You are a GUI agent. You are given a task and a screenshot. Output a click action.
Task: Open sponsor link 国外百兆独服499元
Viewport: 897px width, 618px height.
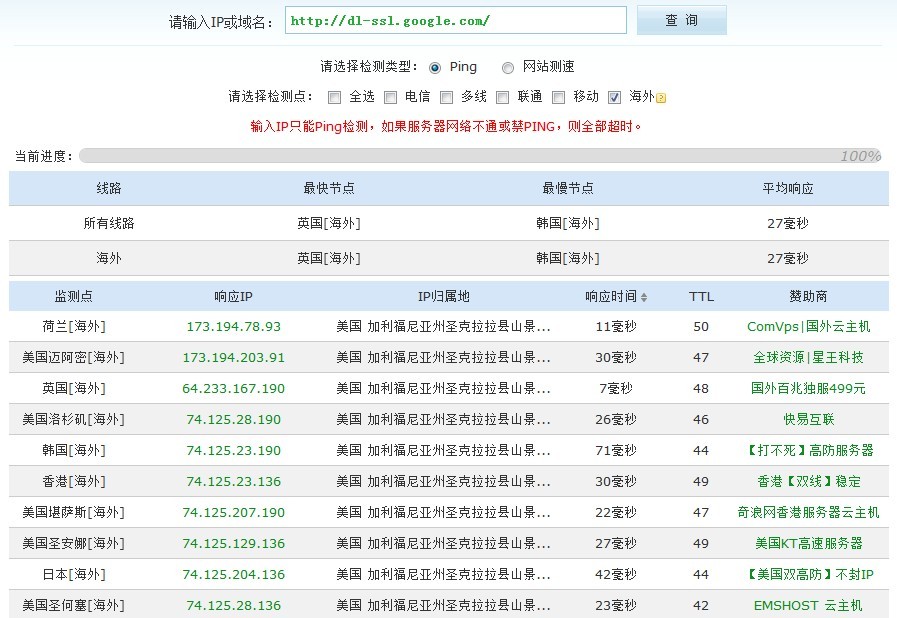click(x=808, y=389)
